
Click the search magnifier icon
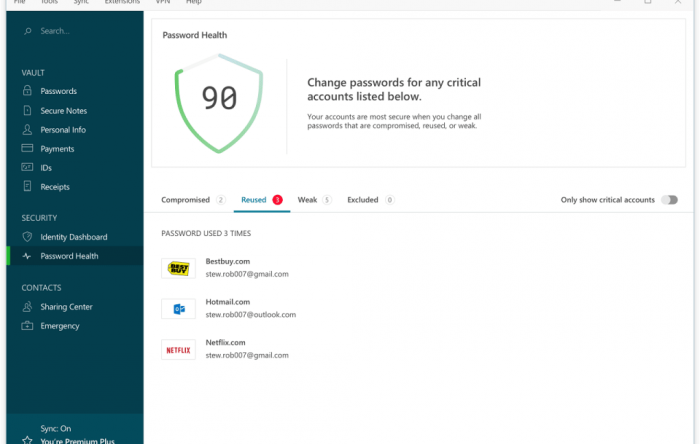click(x=28, y=31)
